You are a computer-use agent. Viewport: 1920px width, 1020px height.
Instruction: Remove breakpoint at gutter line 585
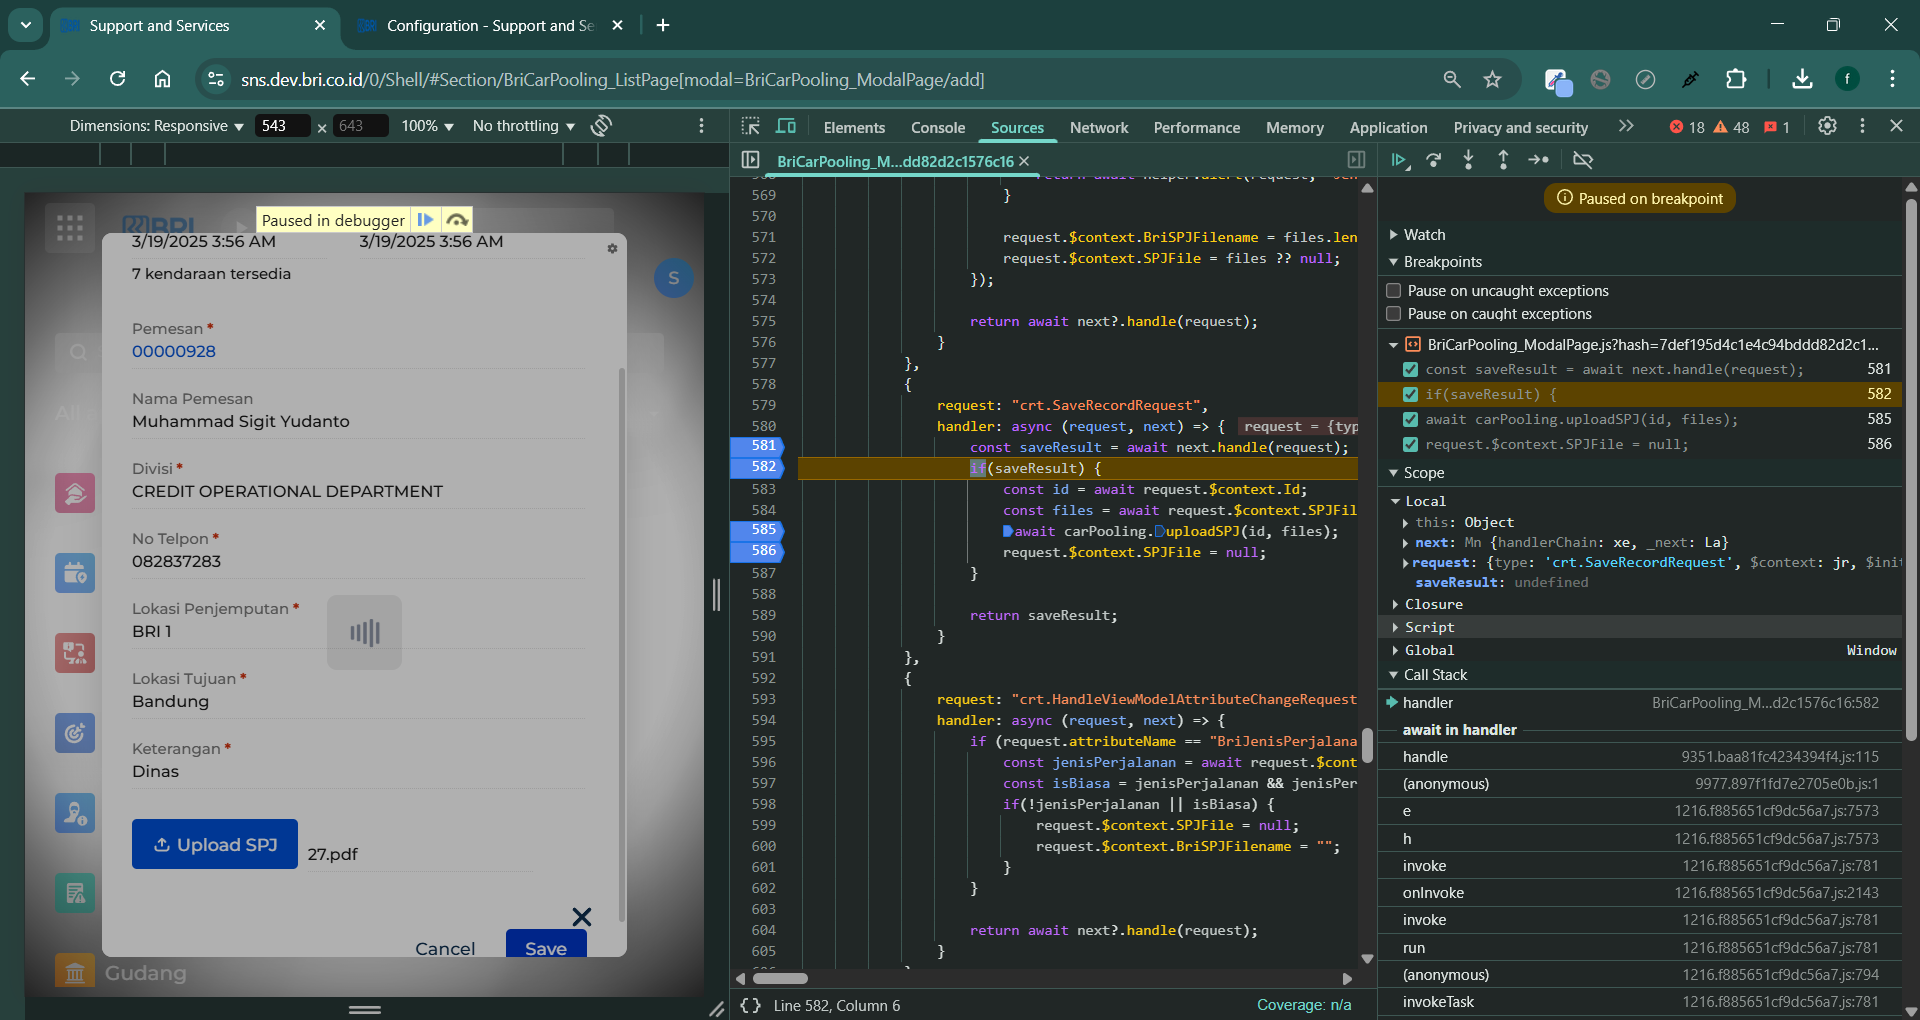(758, 530)
